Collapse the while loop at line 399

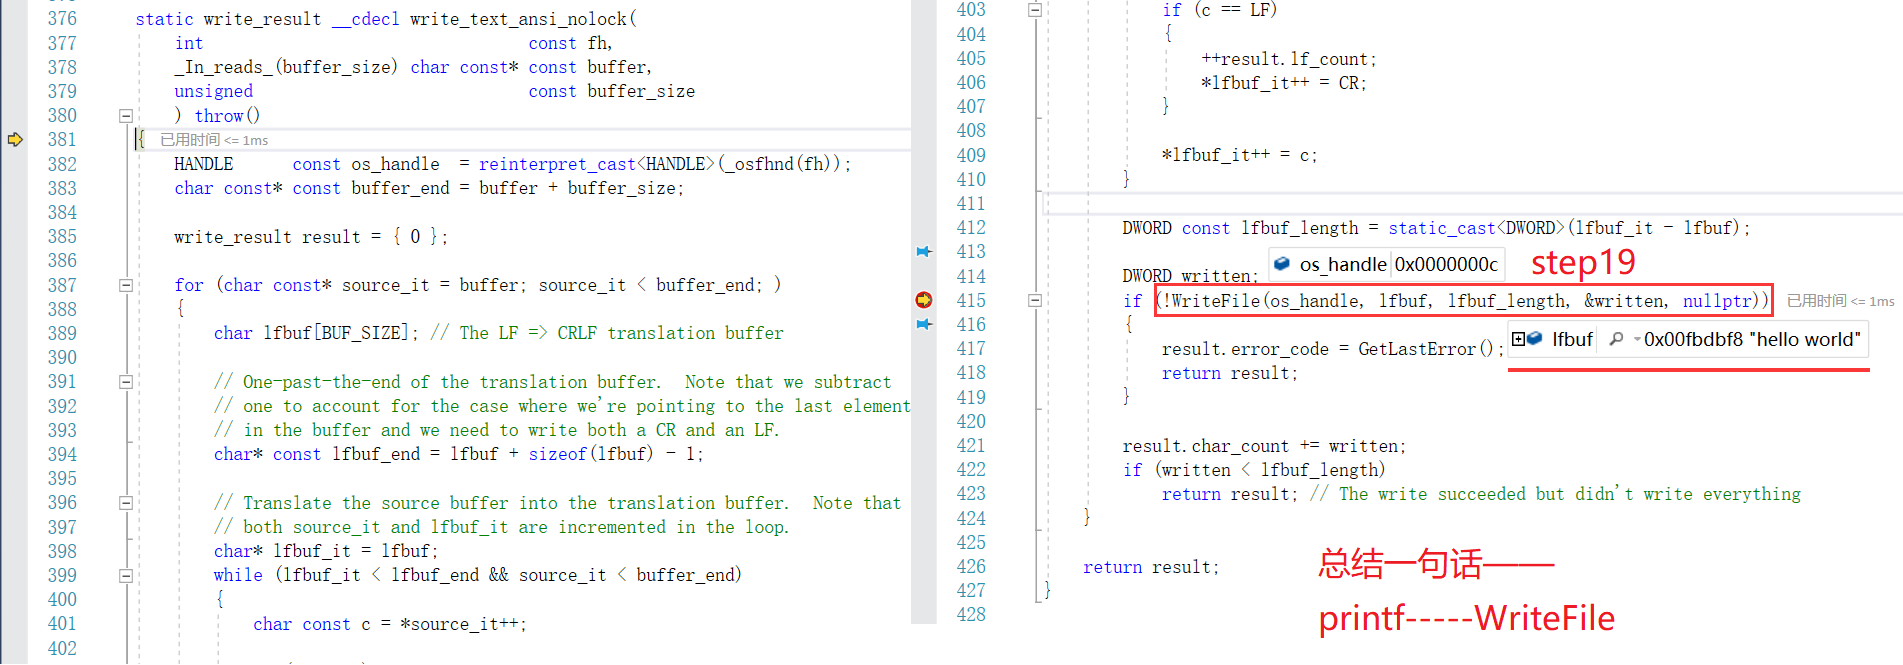tap(126, 576)
